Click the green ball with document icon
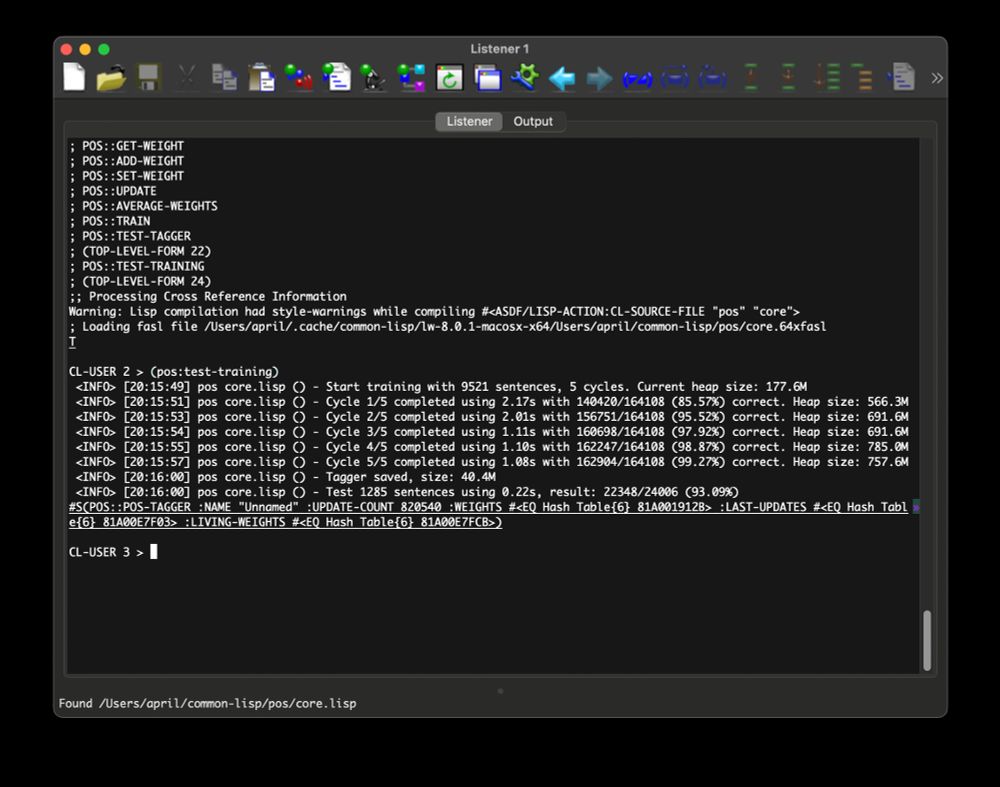Viewport: 1000px width, 787px height. 337,78
